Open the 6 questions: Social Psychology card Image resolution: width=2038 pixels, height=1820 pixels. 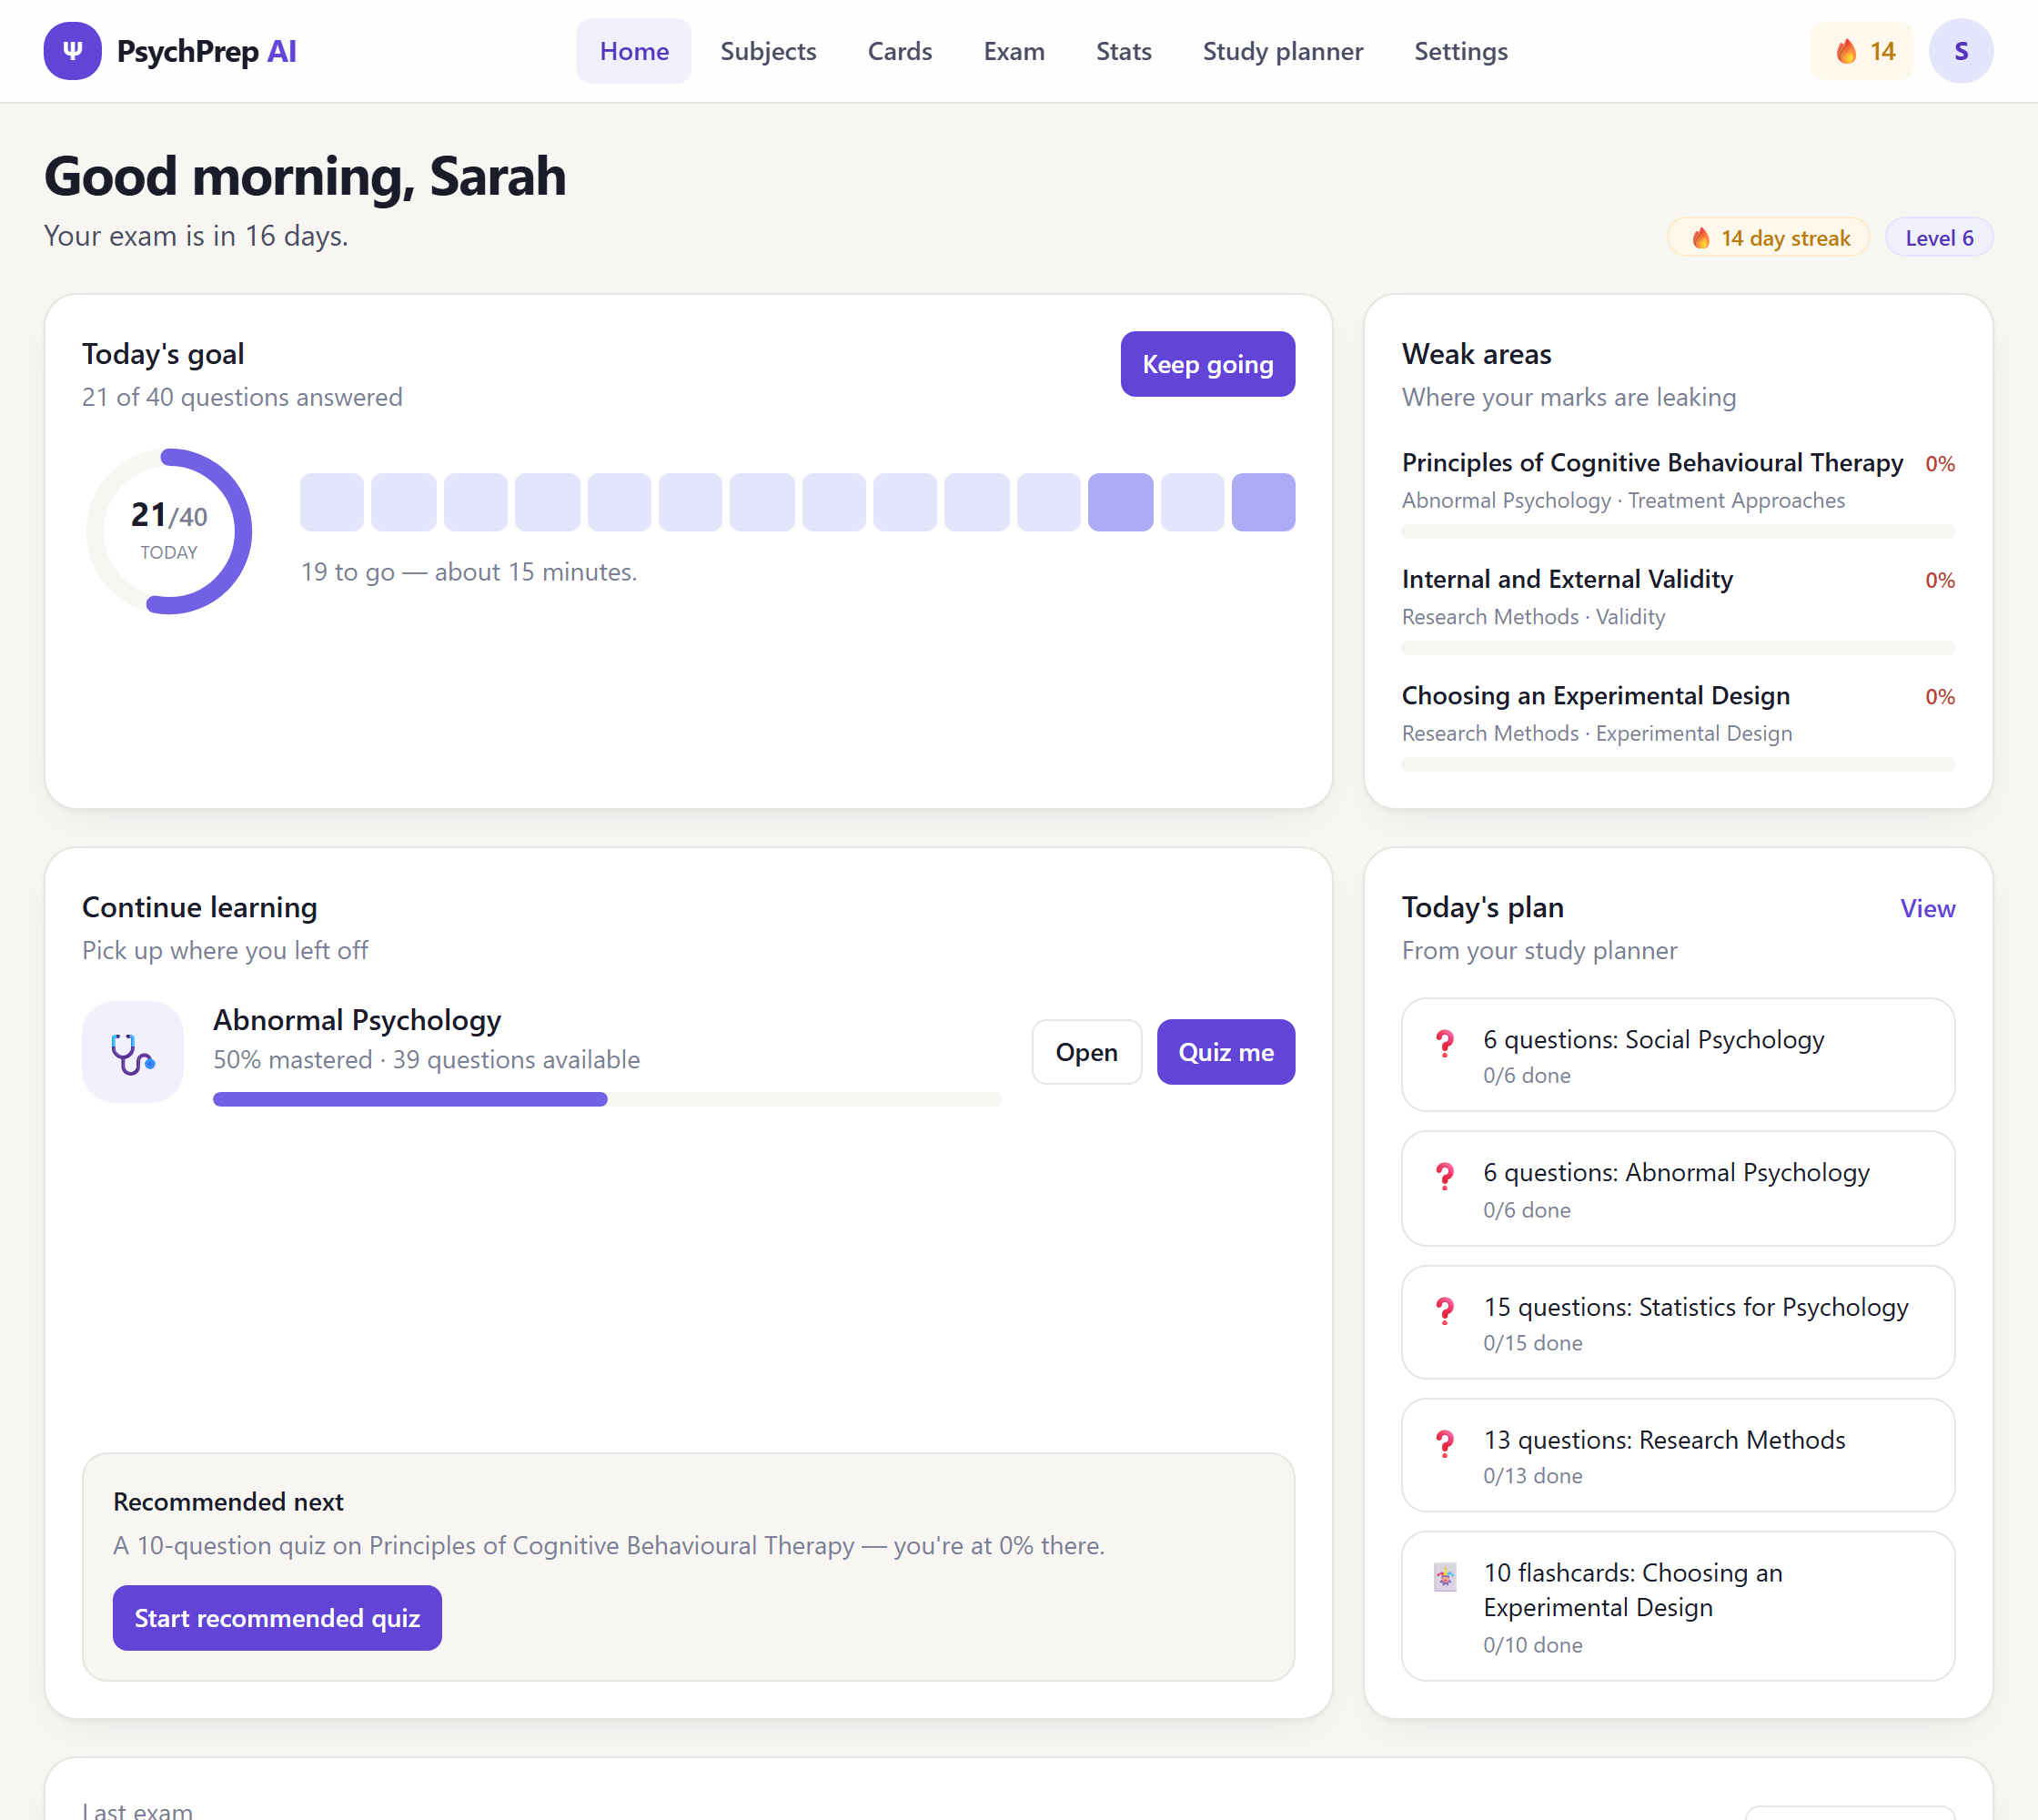pyautogui.click(x=1678, y=1055)
